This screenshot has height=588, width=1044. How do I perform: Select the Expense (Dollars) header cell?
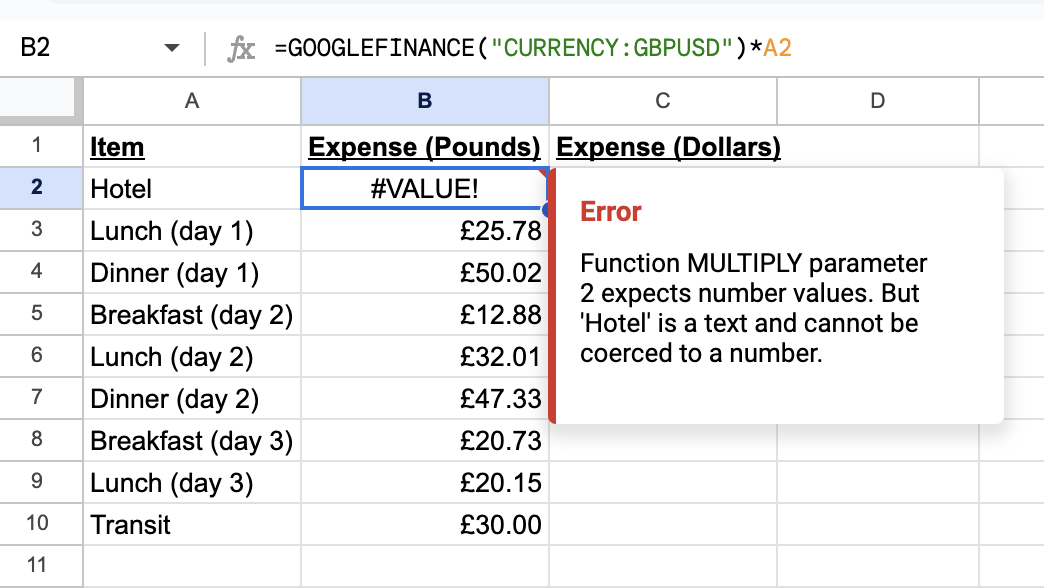click(x=661, y=146)
